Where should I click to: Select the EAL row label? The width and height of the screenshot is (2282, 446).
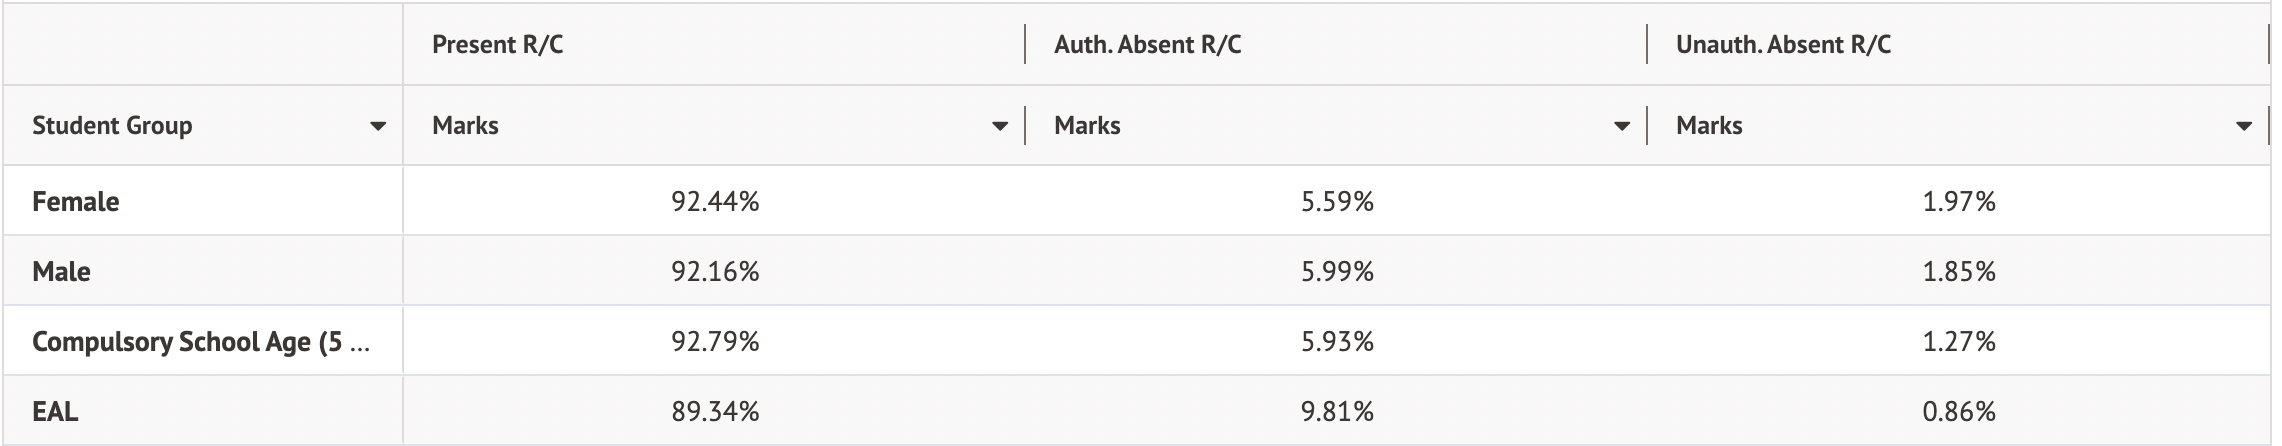click(x=55, y=411)
